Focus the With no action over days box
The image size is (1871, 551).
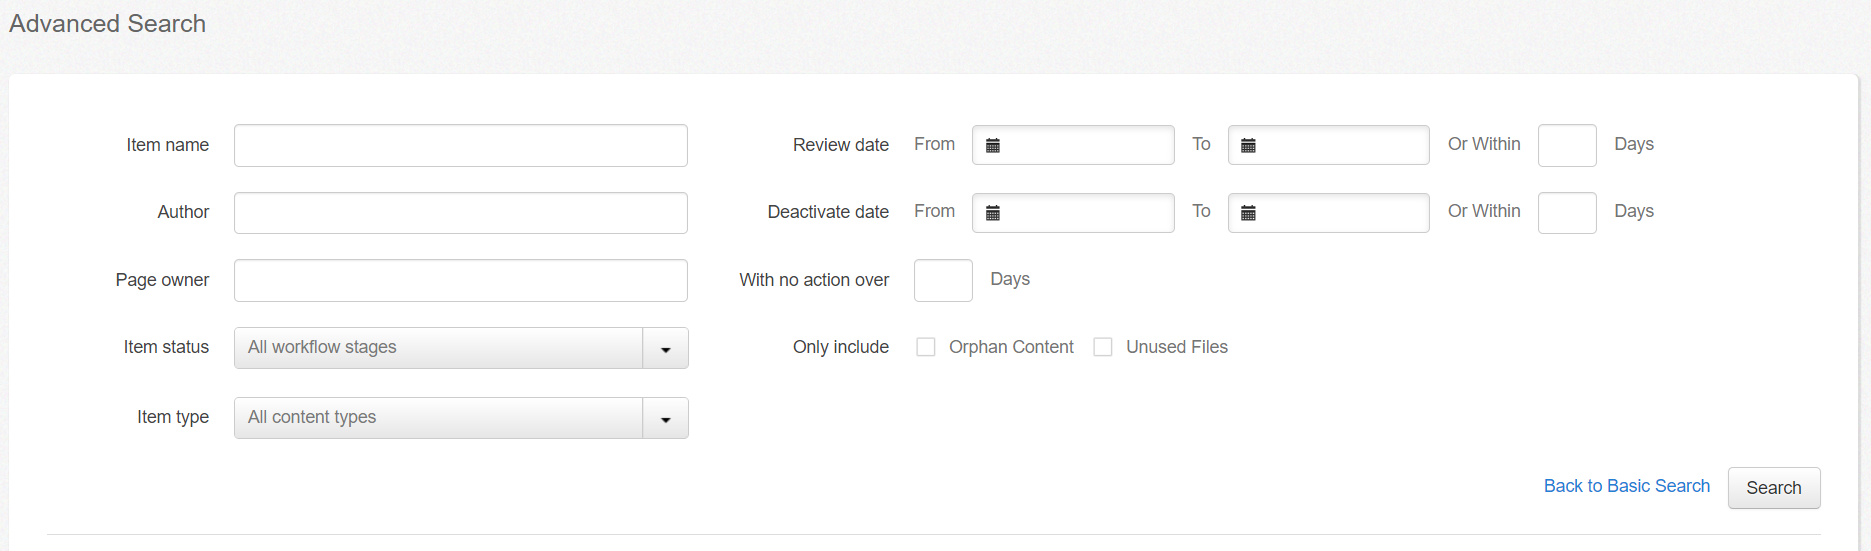[x=943, y=280]
